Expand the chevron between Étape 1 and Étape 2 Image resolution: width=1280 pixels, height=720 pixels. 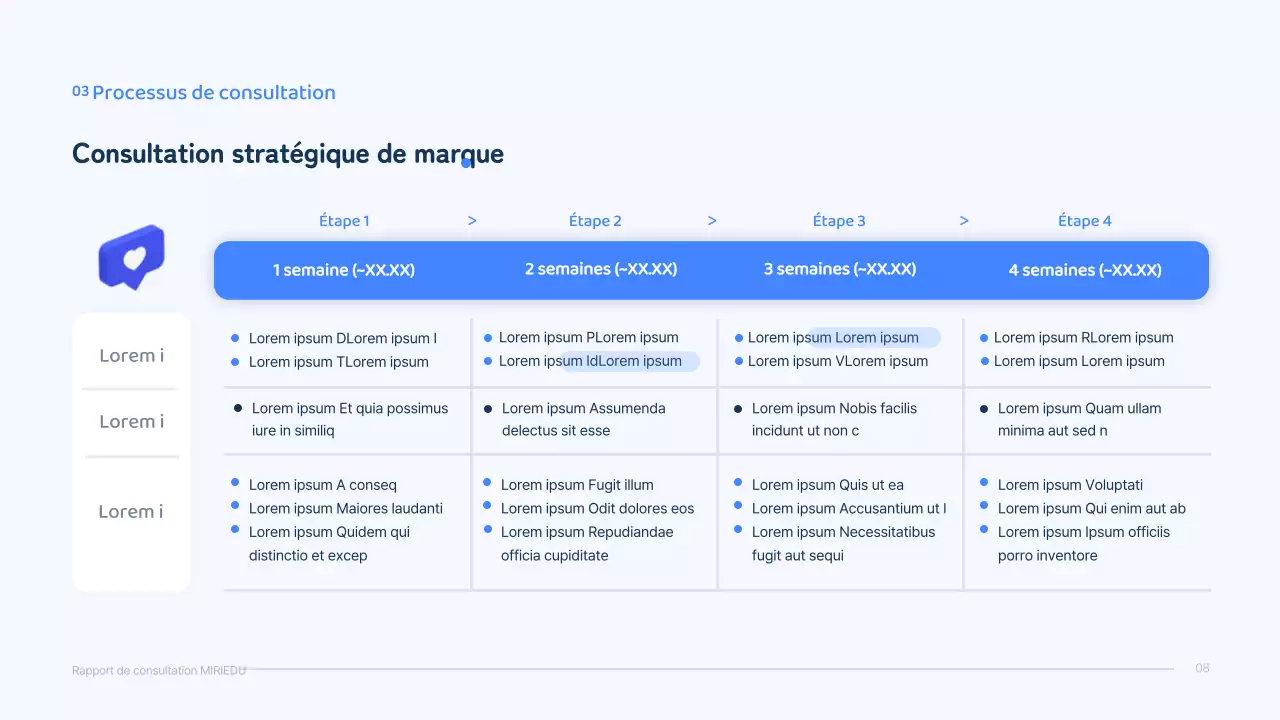pos(472,220)
